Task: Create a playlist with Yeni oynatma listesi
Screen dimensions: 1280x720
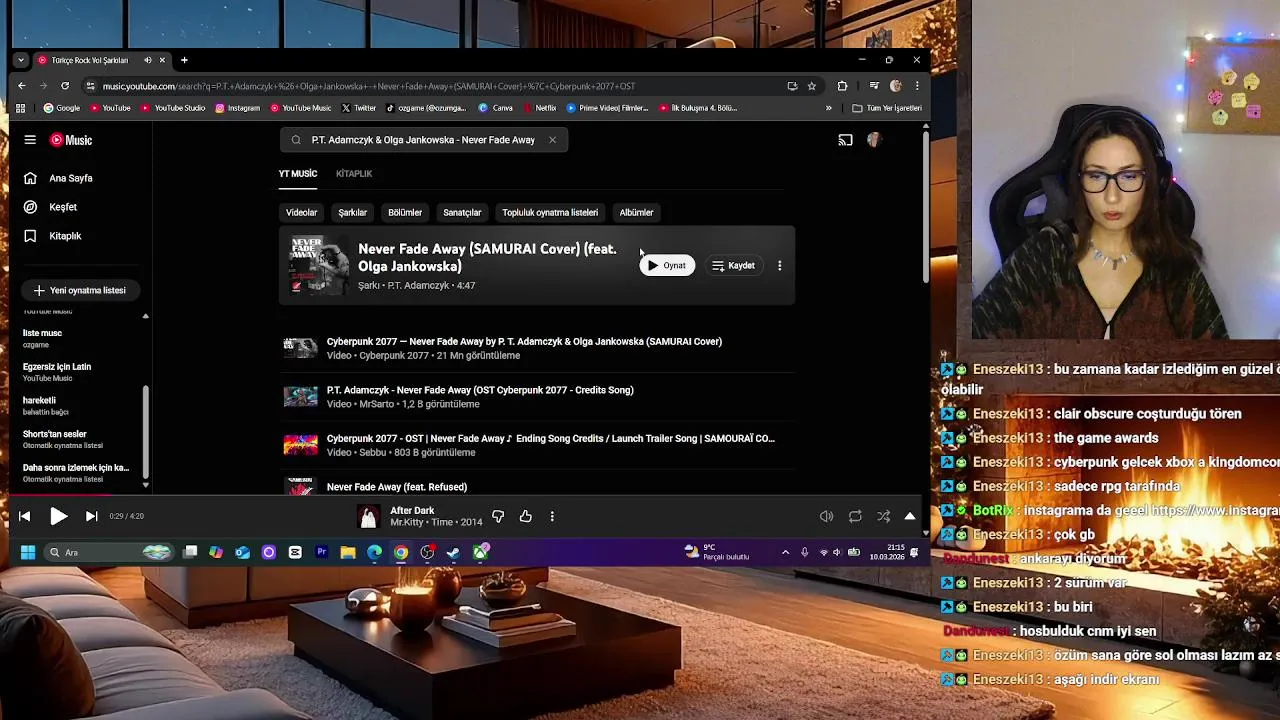Action: coord(80,290)
